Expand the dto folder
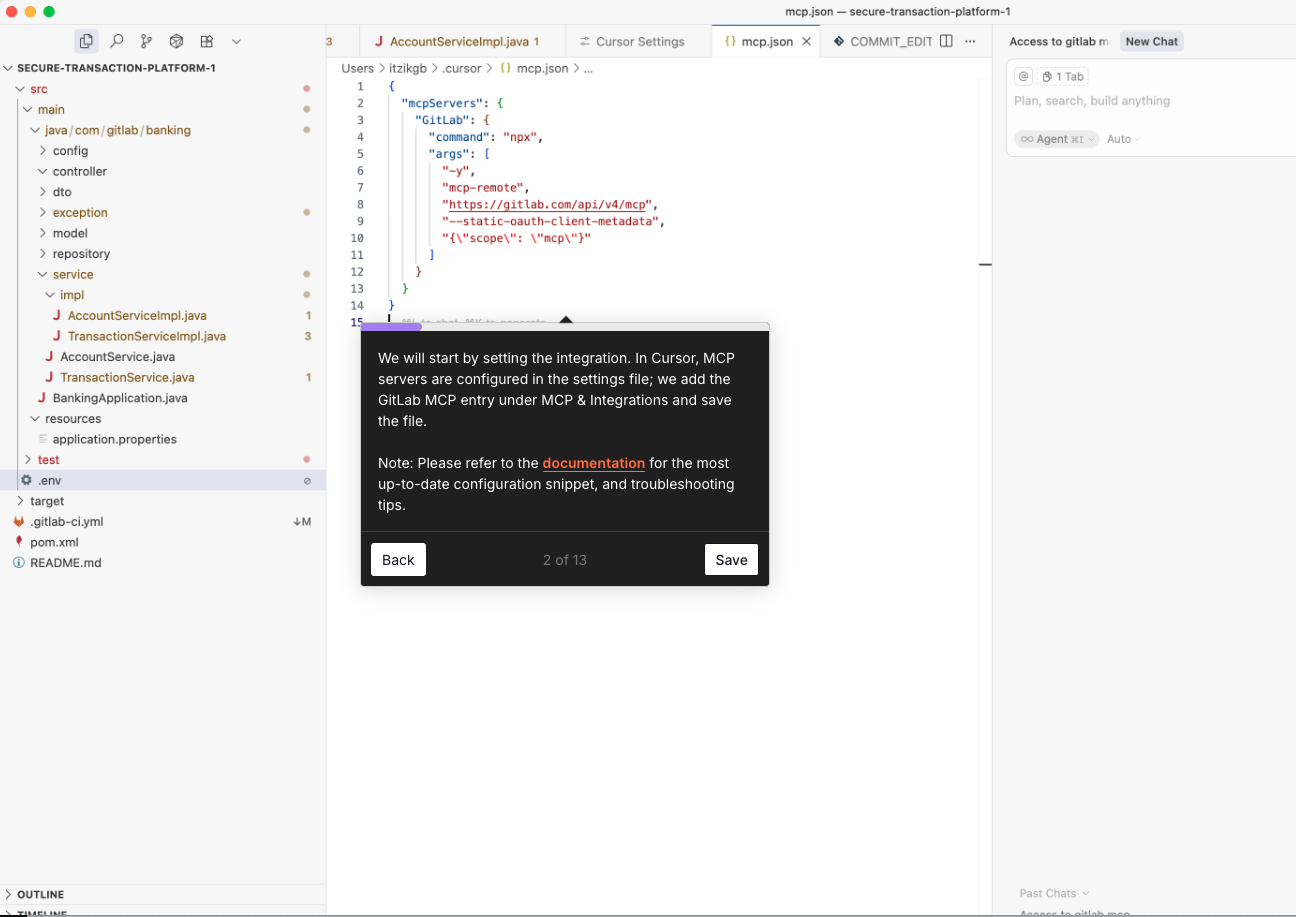 62,192
